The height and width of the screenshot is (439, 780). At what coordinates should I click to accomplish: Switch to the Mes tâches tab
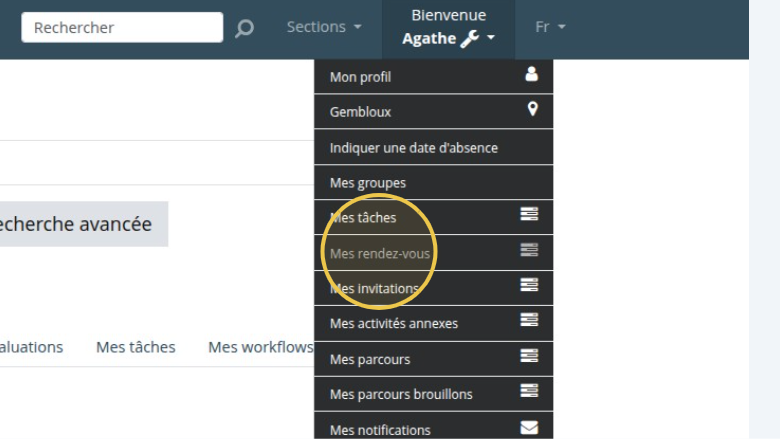click(136, 347)
